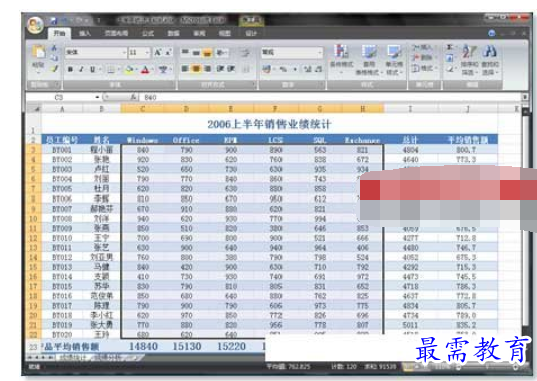Toggle Merge & Center button
This screenshot has height=381, width=537.
pos(246,69)
